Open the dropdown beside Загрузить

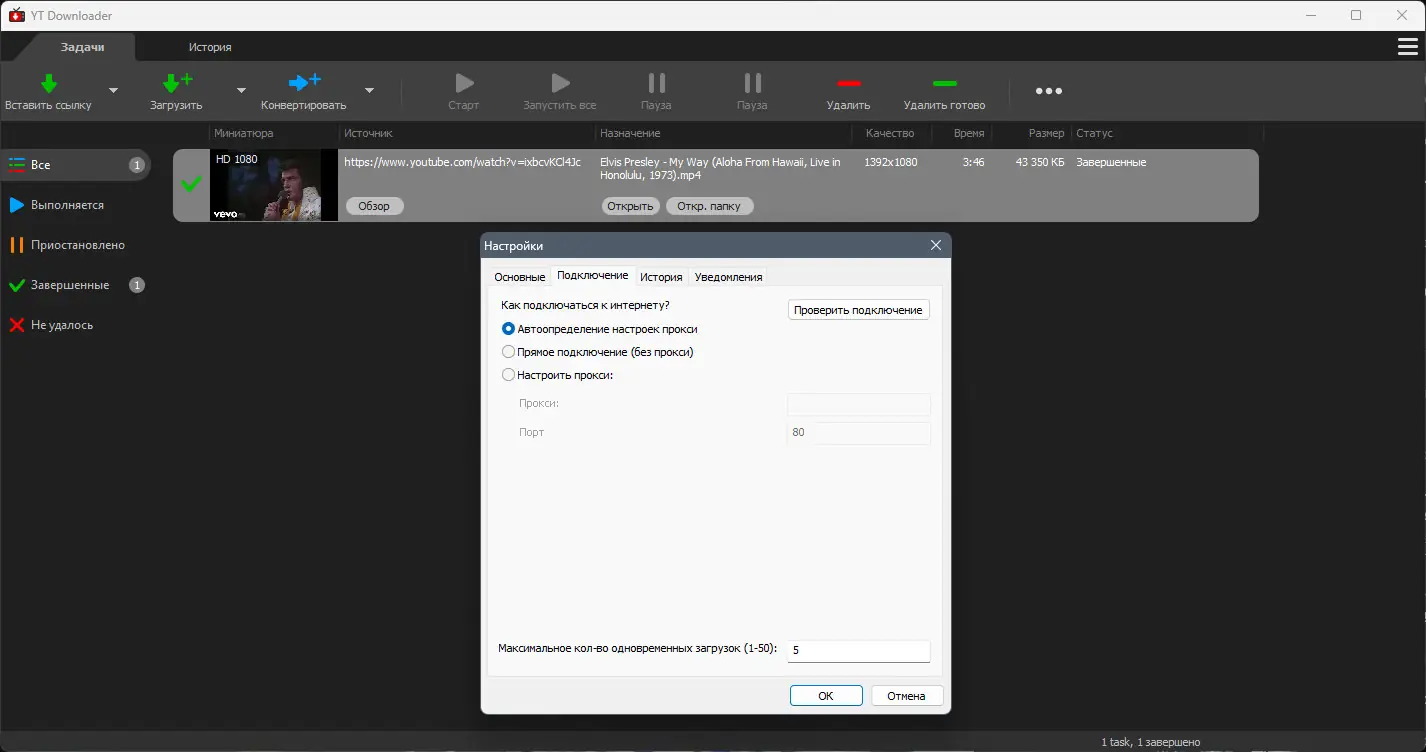point(240,90)
